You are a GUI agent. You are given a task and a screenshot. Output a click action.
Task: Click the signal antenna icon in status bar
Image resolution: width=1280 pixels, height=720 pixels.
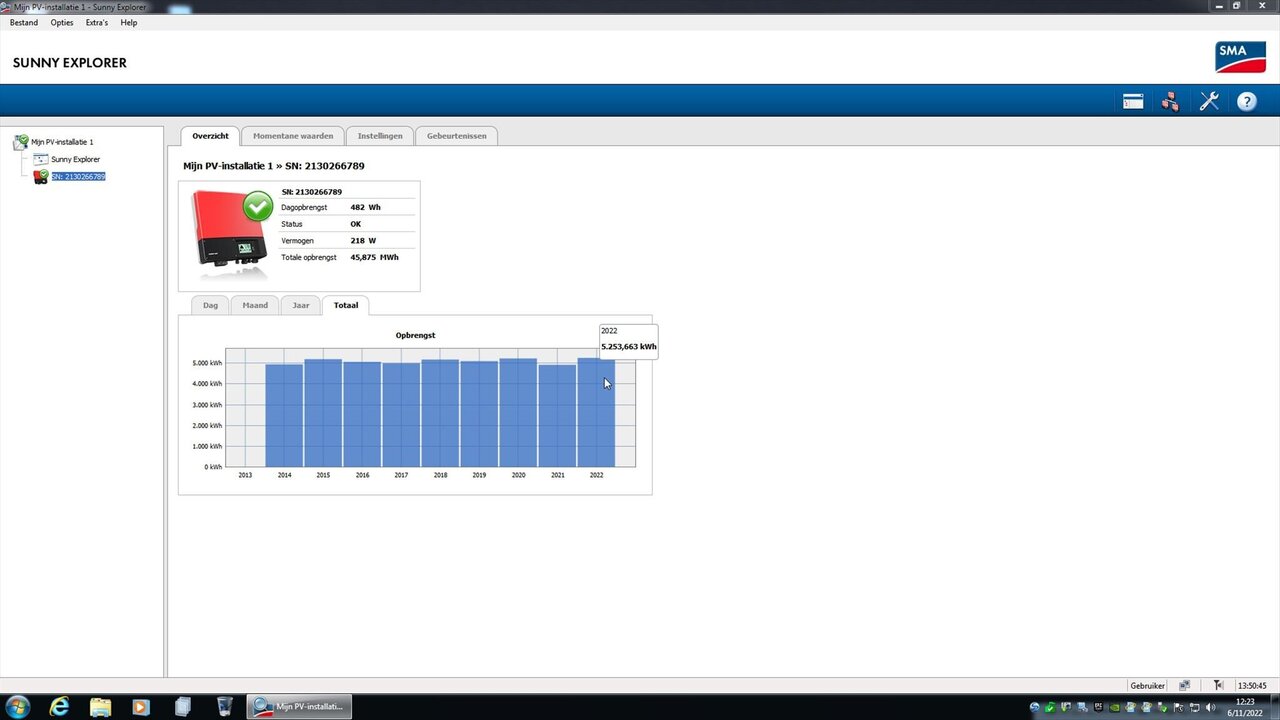click(x=1218, y=686)
